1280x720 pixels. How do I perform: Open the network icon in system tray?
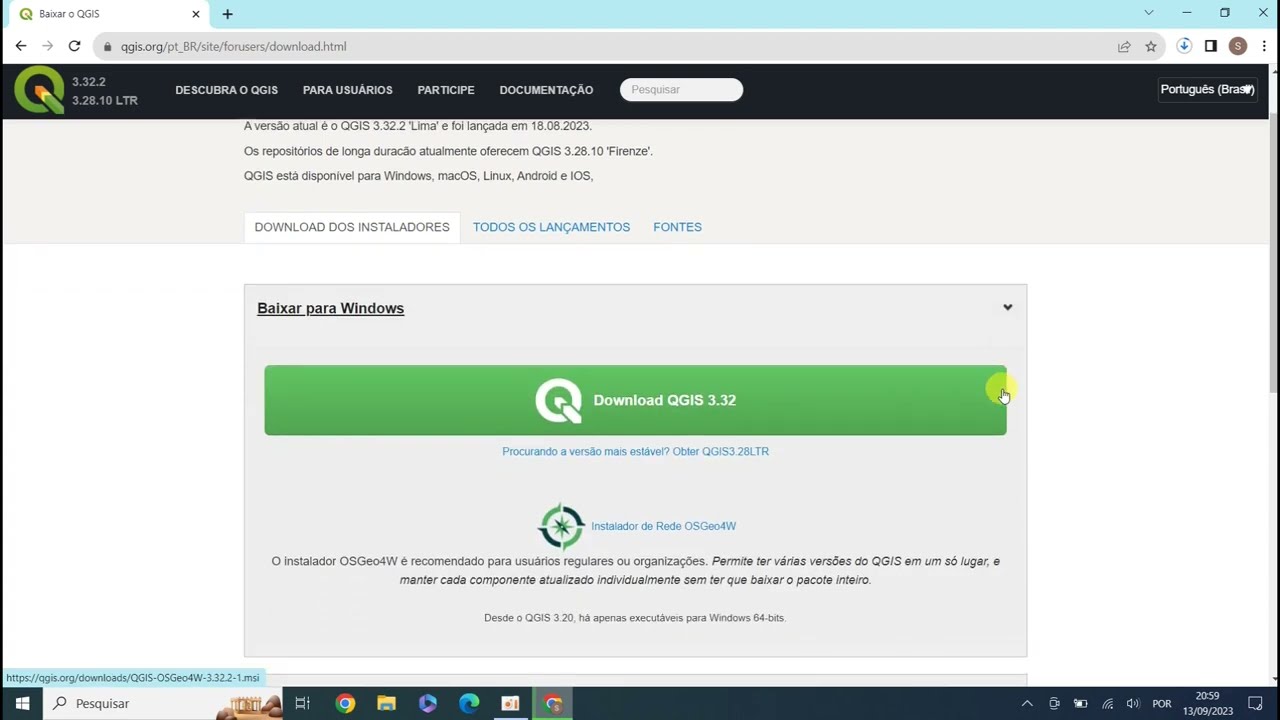click(1107, 703)
